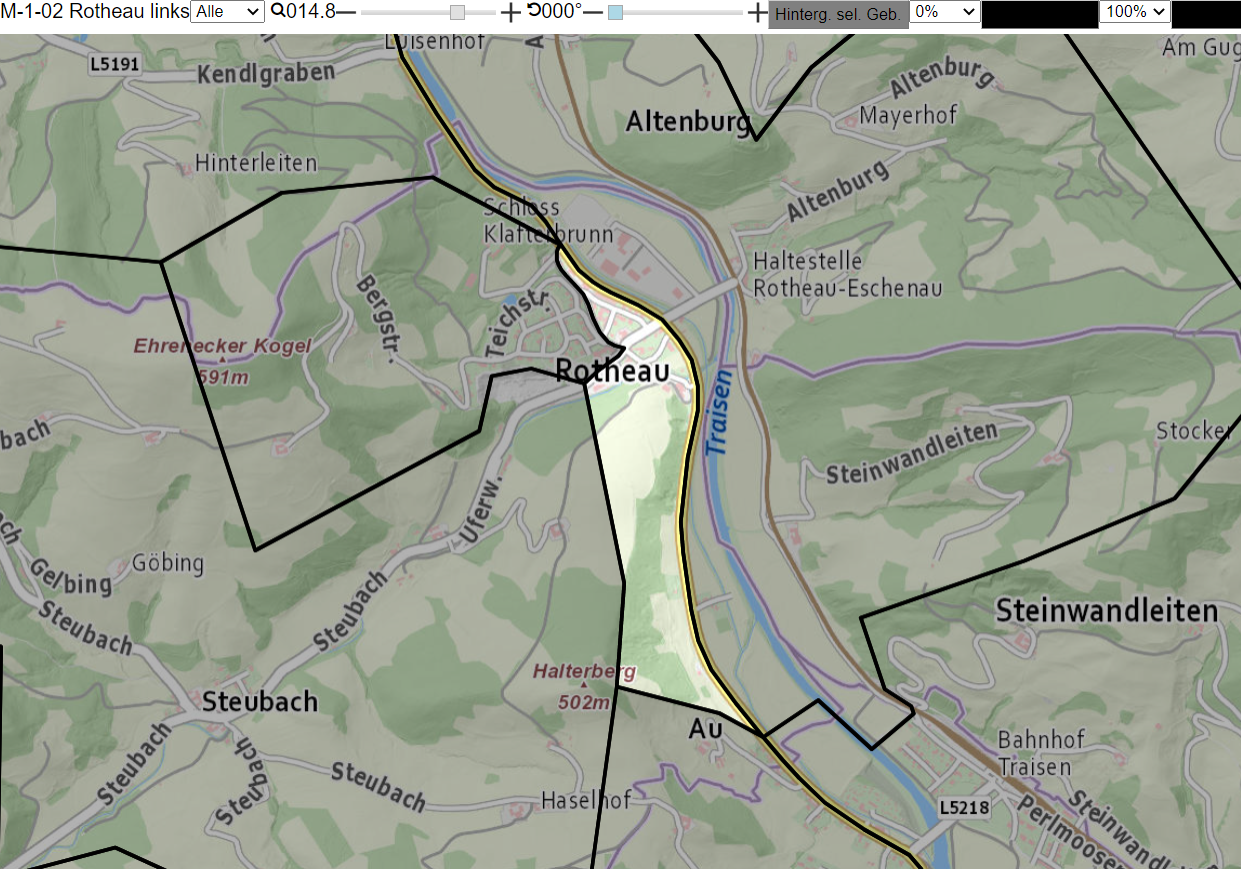The height and width of the screenshot is (869, 1241).
Task: Increase zoom with the plus icon
Action: click(510, 12)
